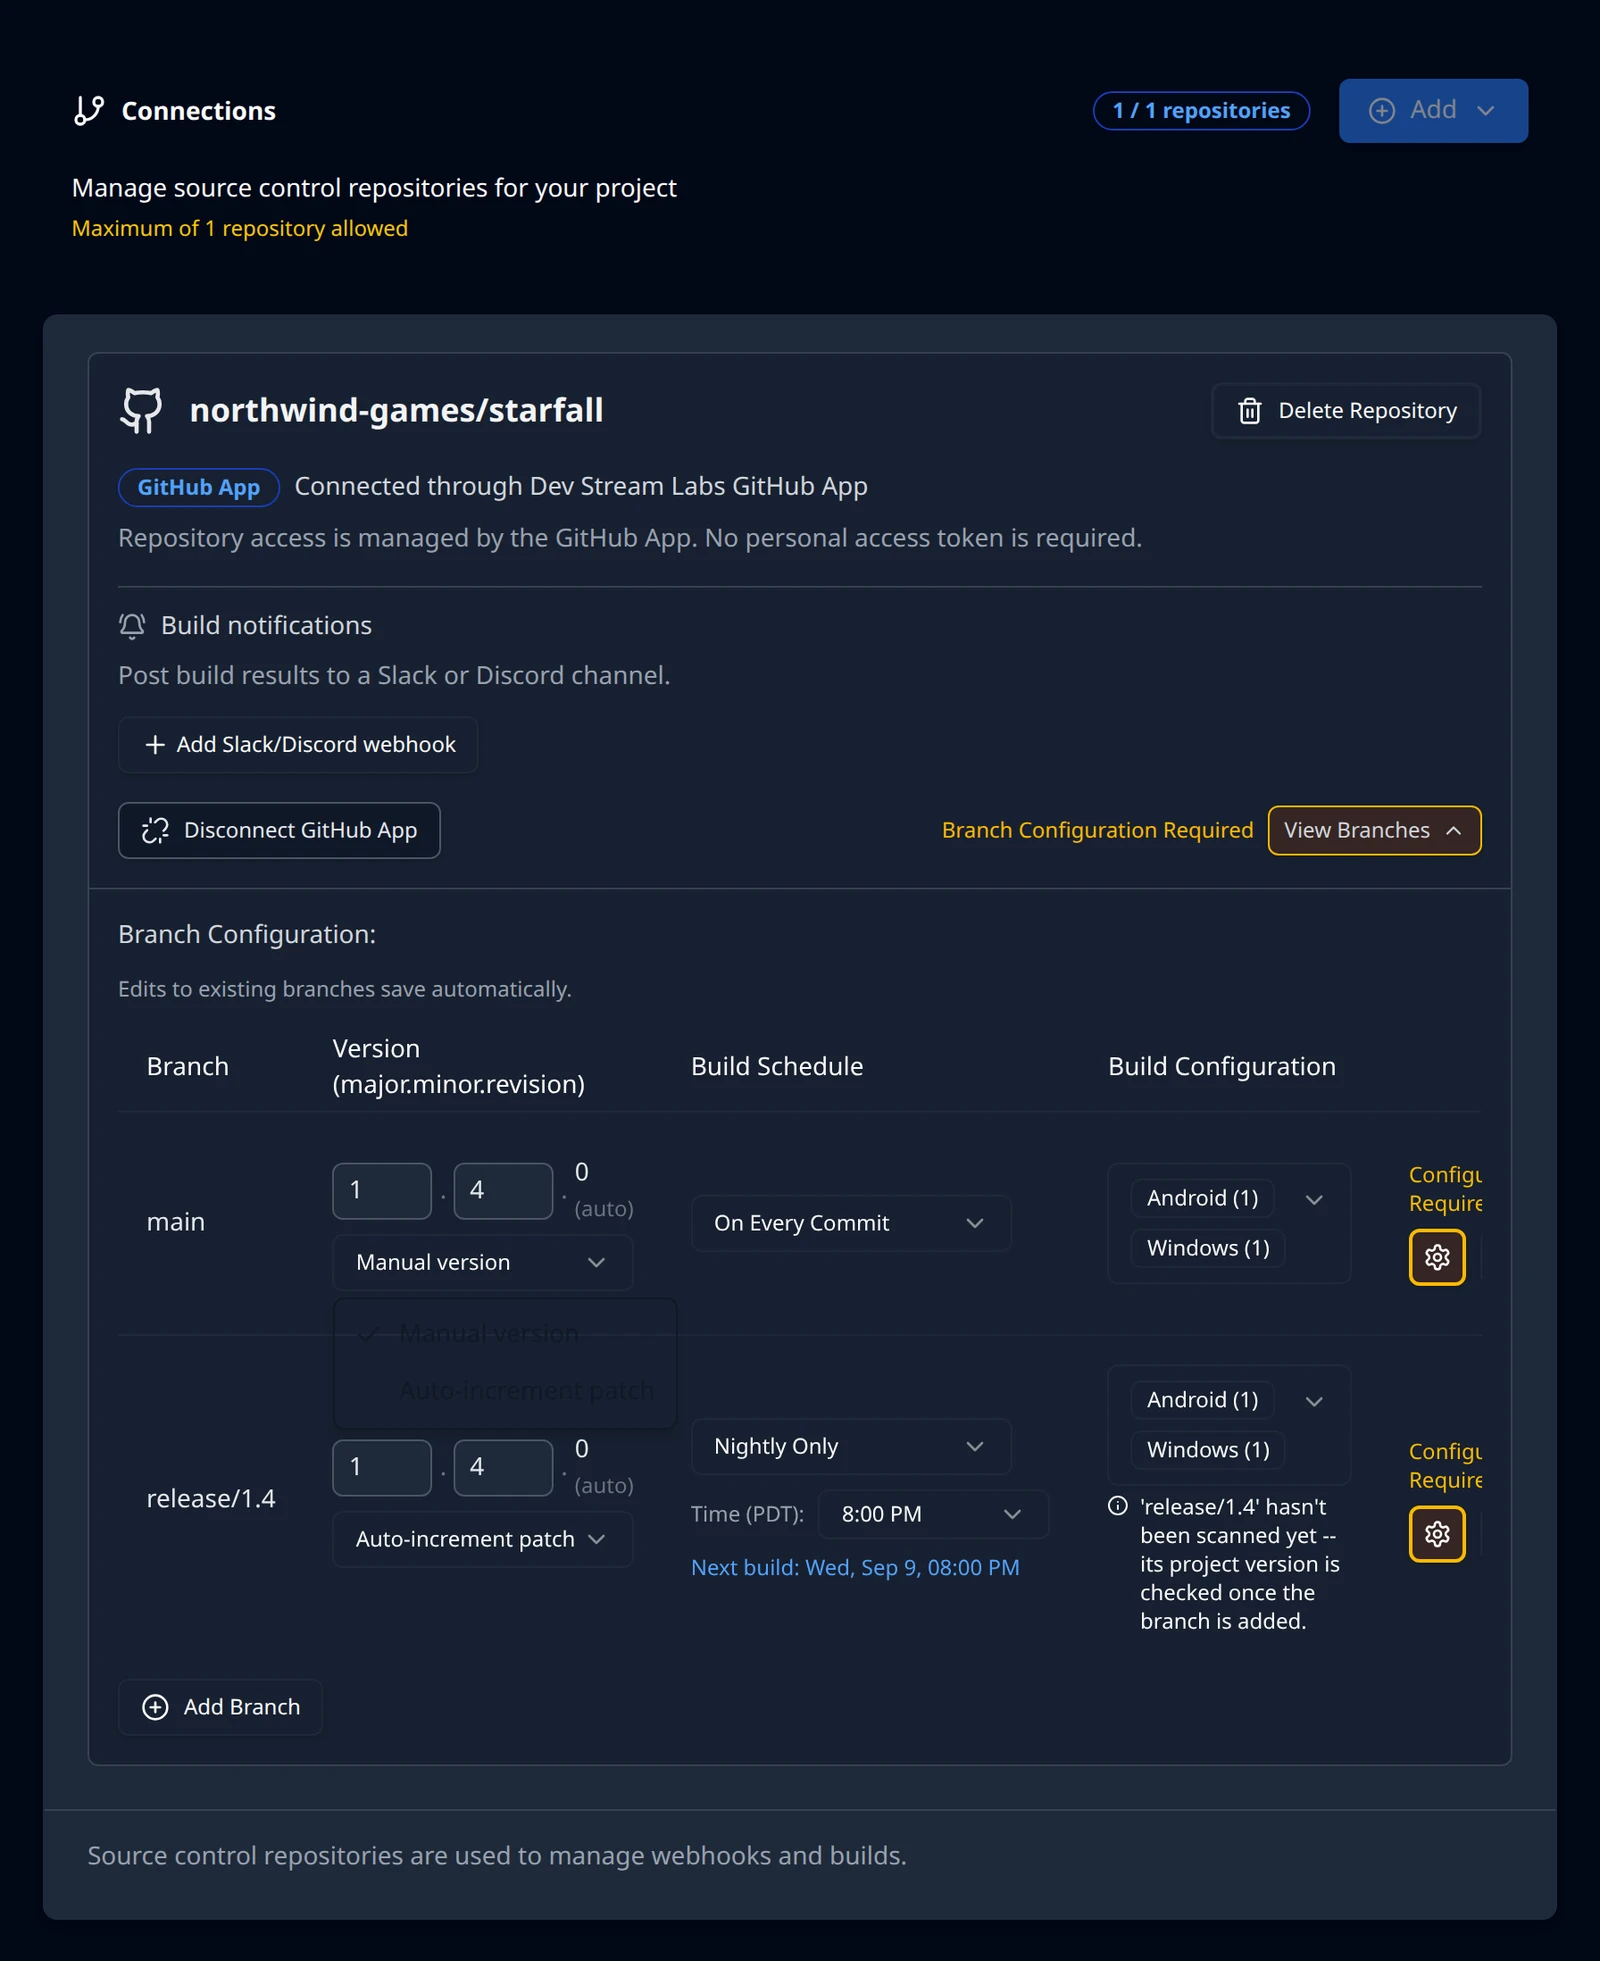Collapse the View Branches expander
The height and width of the screenshot is (1961, 1600).
(1374, 831)
